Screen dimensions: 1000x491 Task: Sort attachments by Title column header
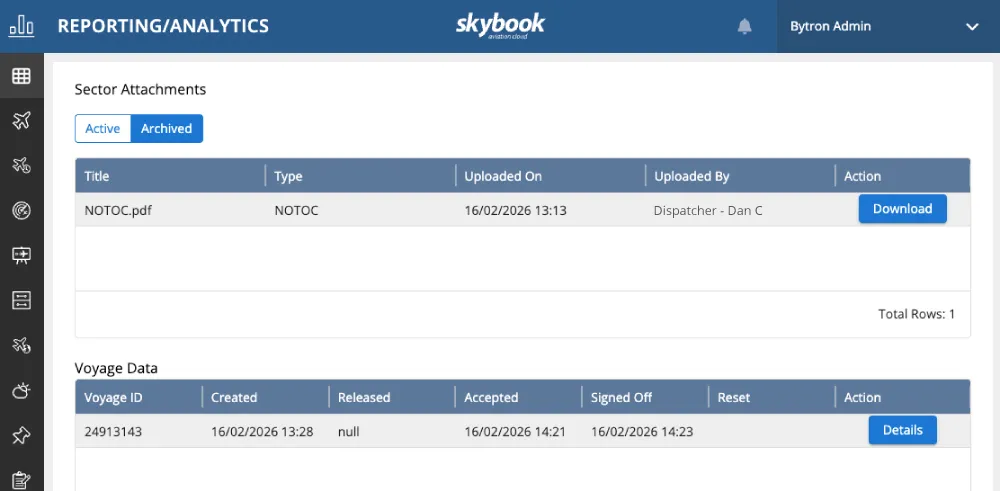pyautogui.click(x=97, y=176)
